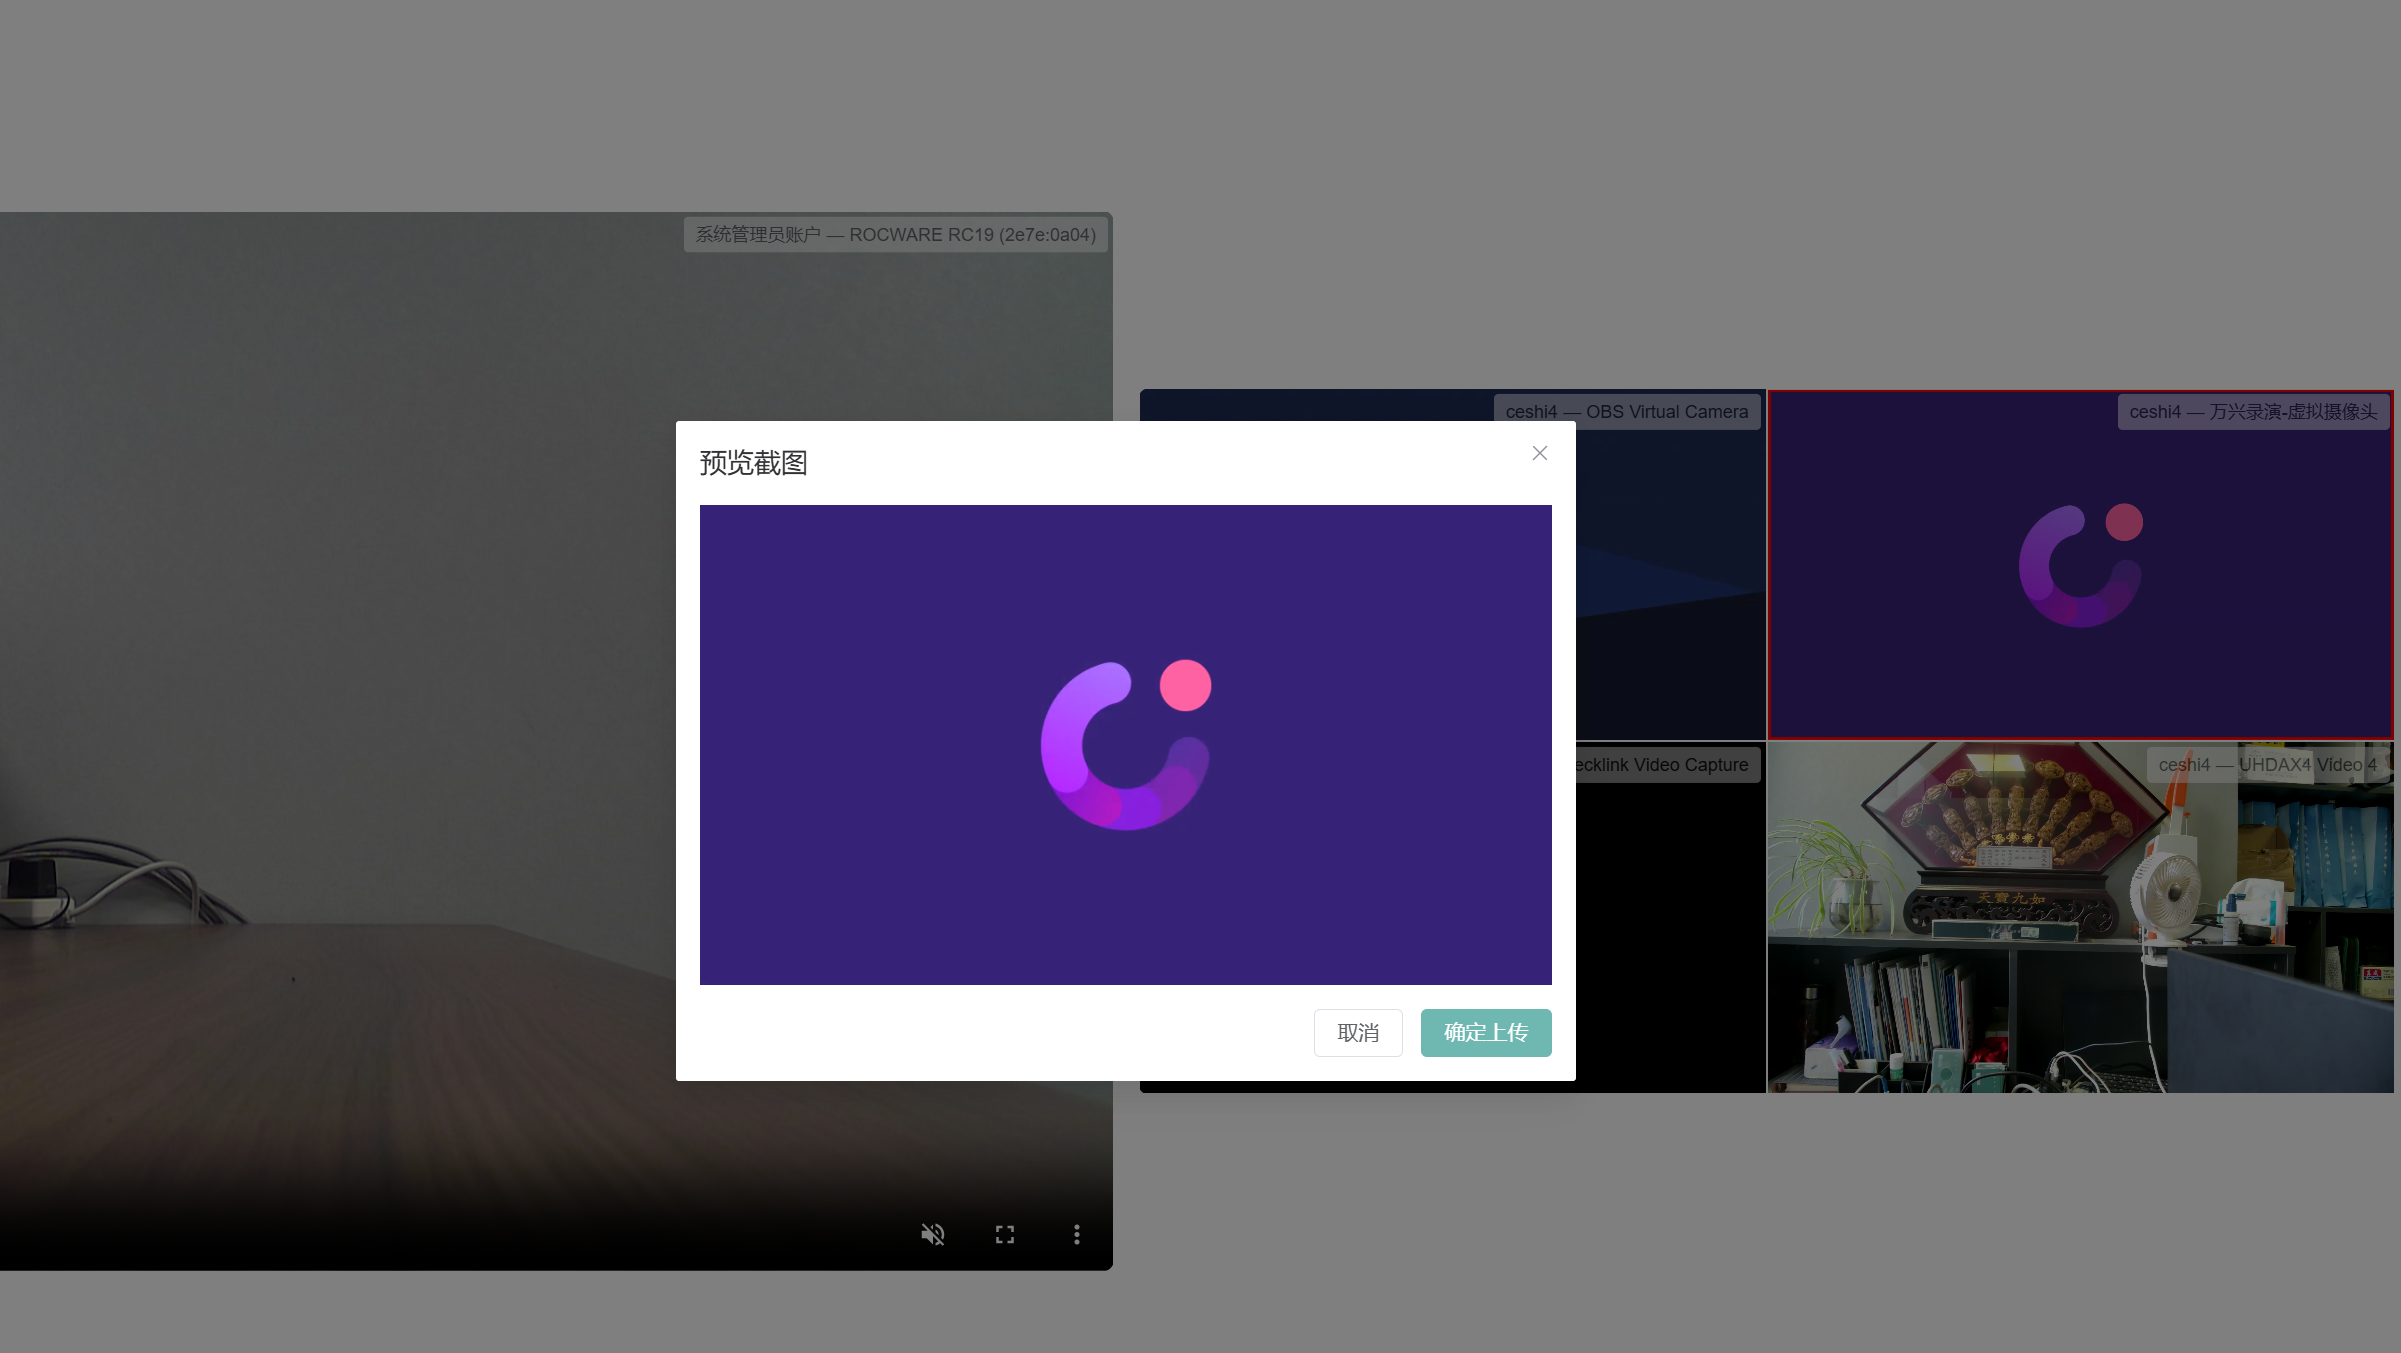Screen dimensions: 2401x1353
Task: Click the 预览截图 dialog title
Action: pyautogui.click(x=753, y=463)
